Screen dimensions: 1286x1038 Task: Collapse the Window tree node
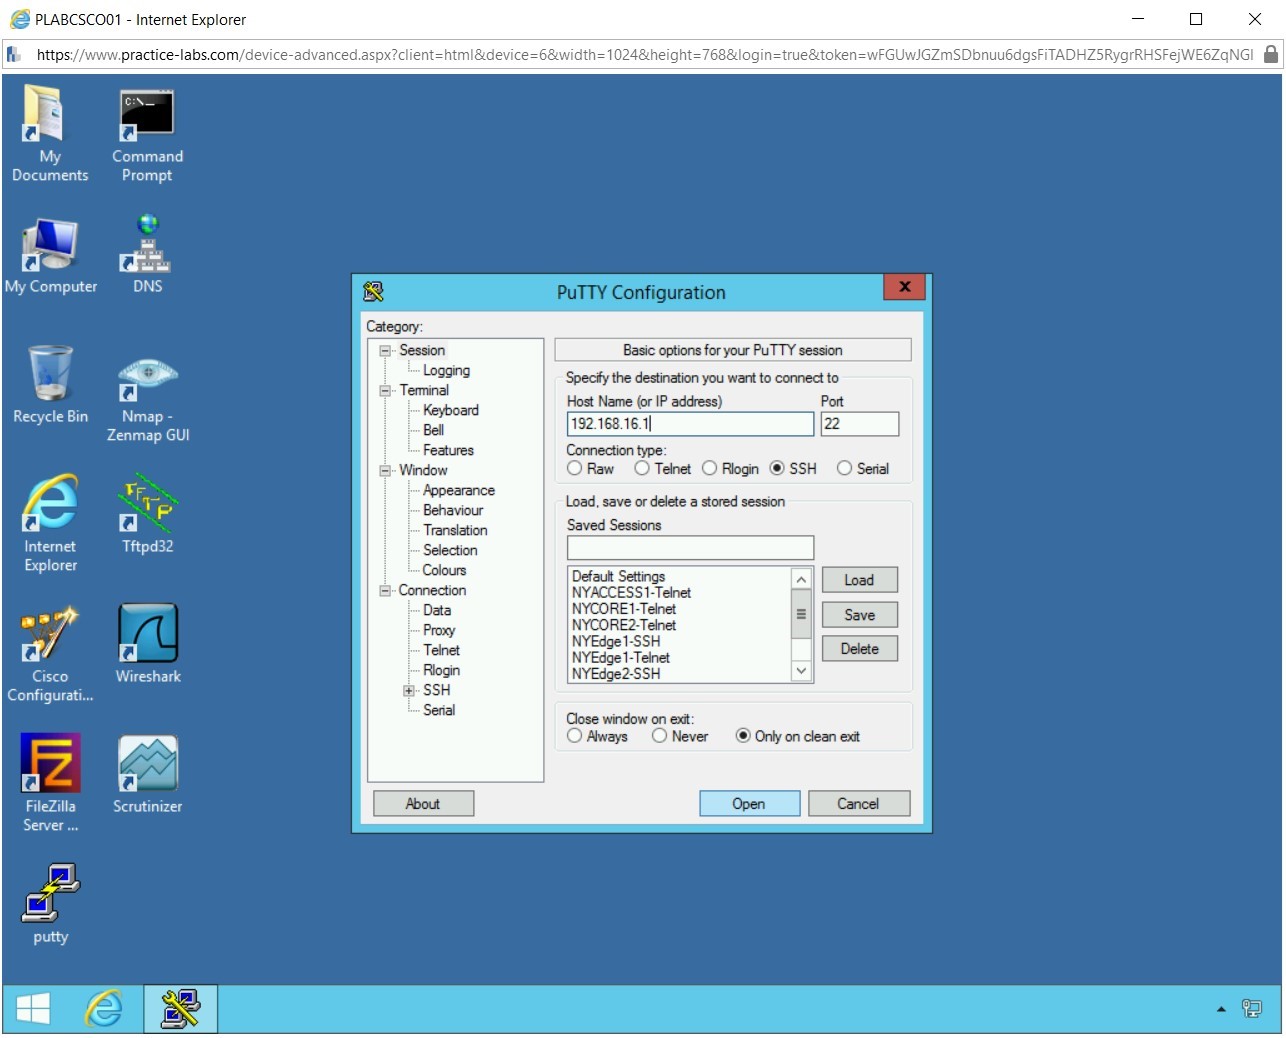385,471
